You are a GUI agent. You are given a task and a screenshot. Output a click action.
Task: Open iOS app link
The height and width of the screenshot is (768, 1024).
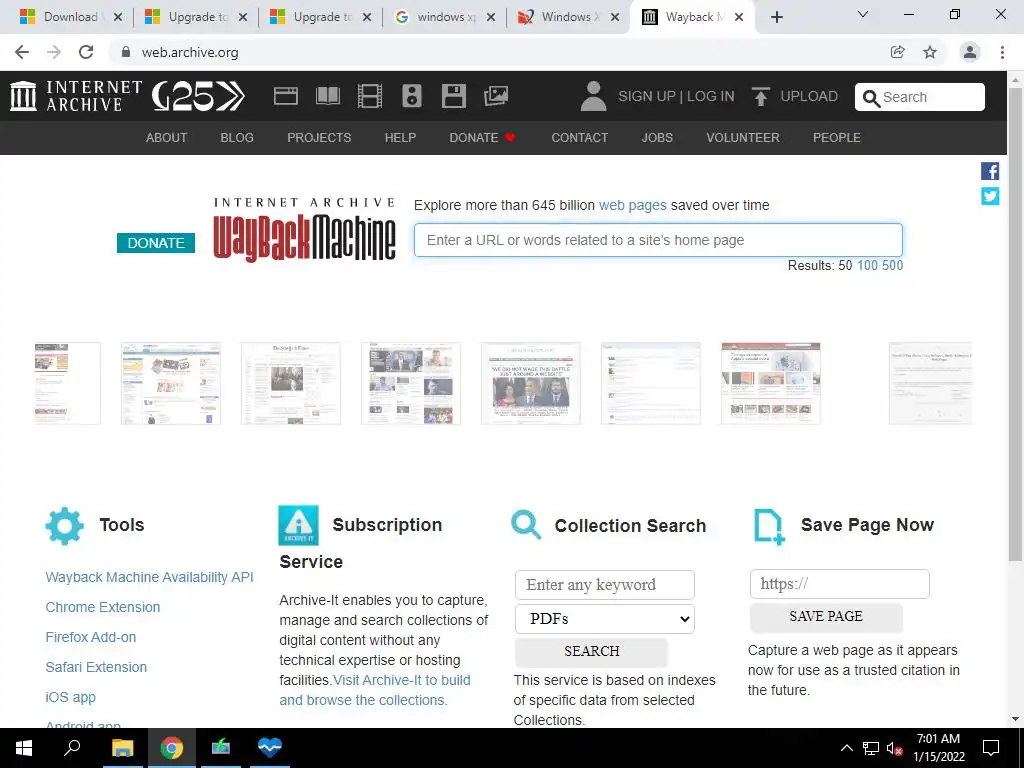(71, 697)
